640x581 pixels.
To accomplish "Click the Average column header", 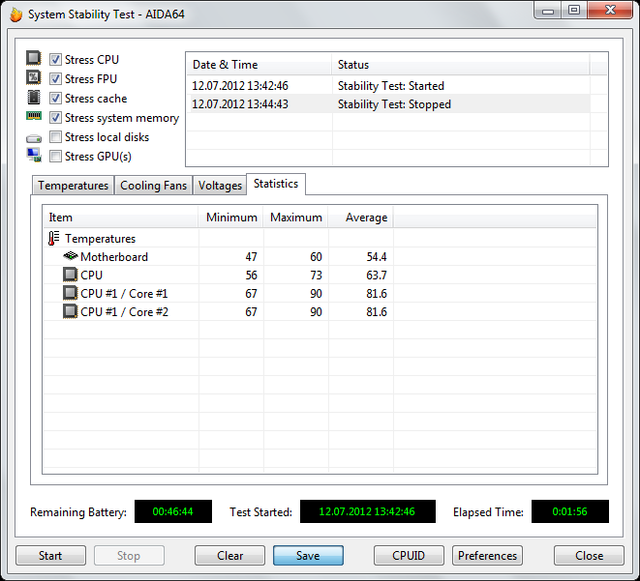I will coord(361,217).
